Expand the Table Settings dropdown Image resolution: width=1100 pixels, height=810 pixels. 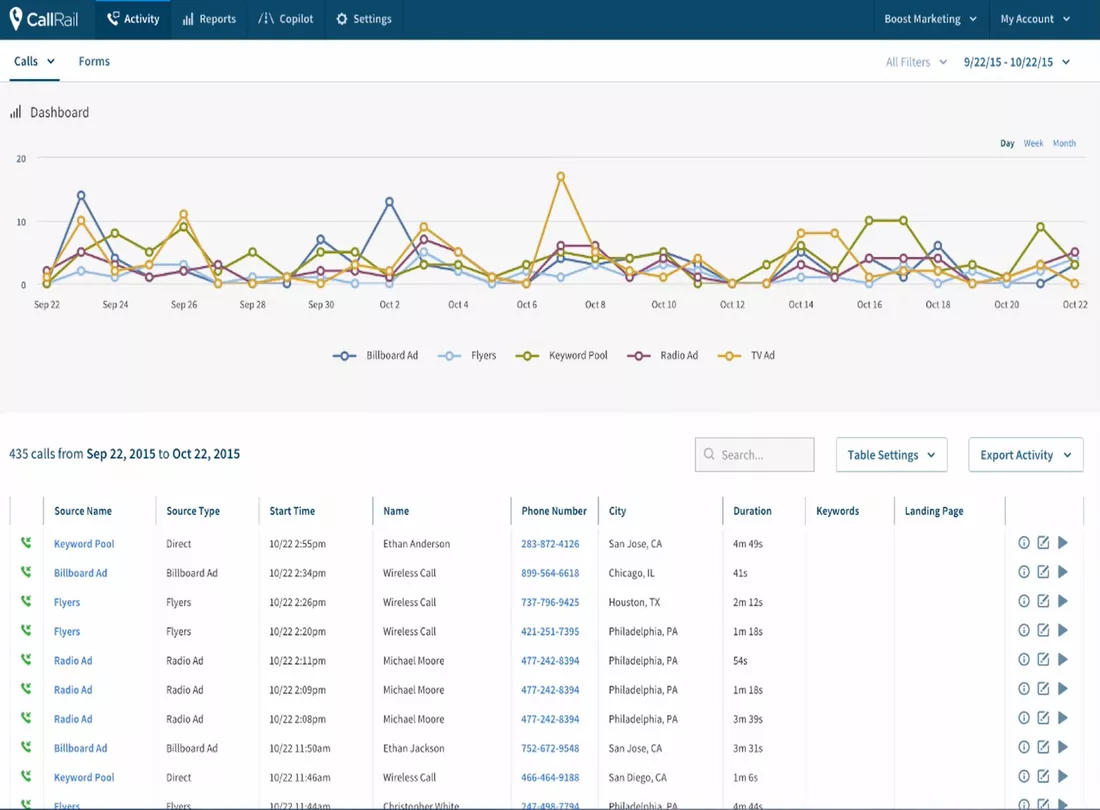(x=891, y=455)
